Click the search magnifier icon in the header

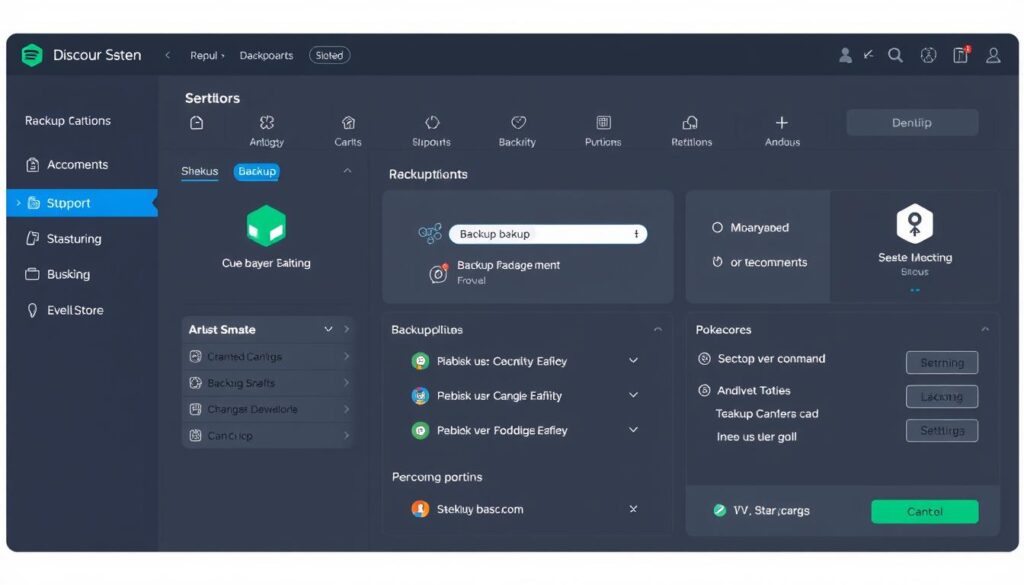pos(895,56)
